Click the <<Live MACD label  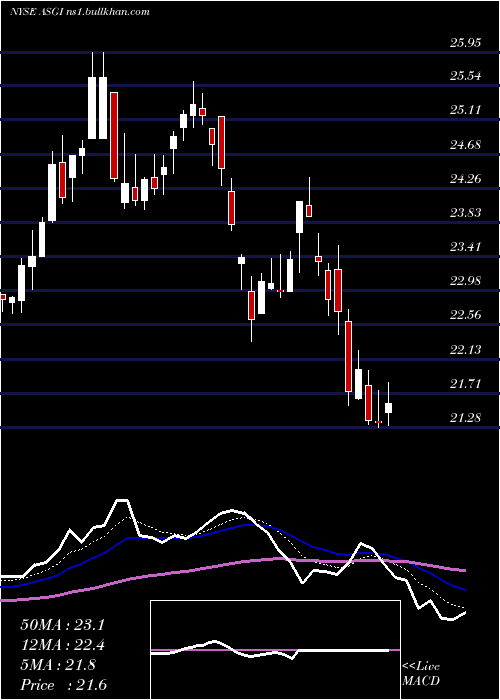tap(421, 674)
